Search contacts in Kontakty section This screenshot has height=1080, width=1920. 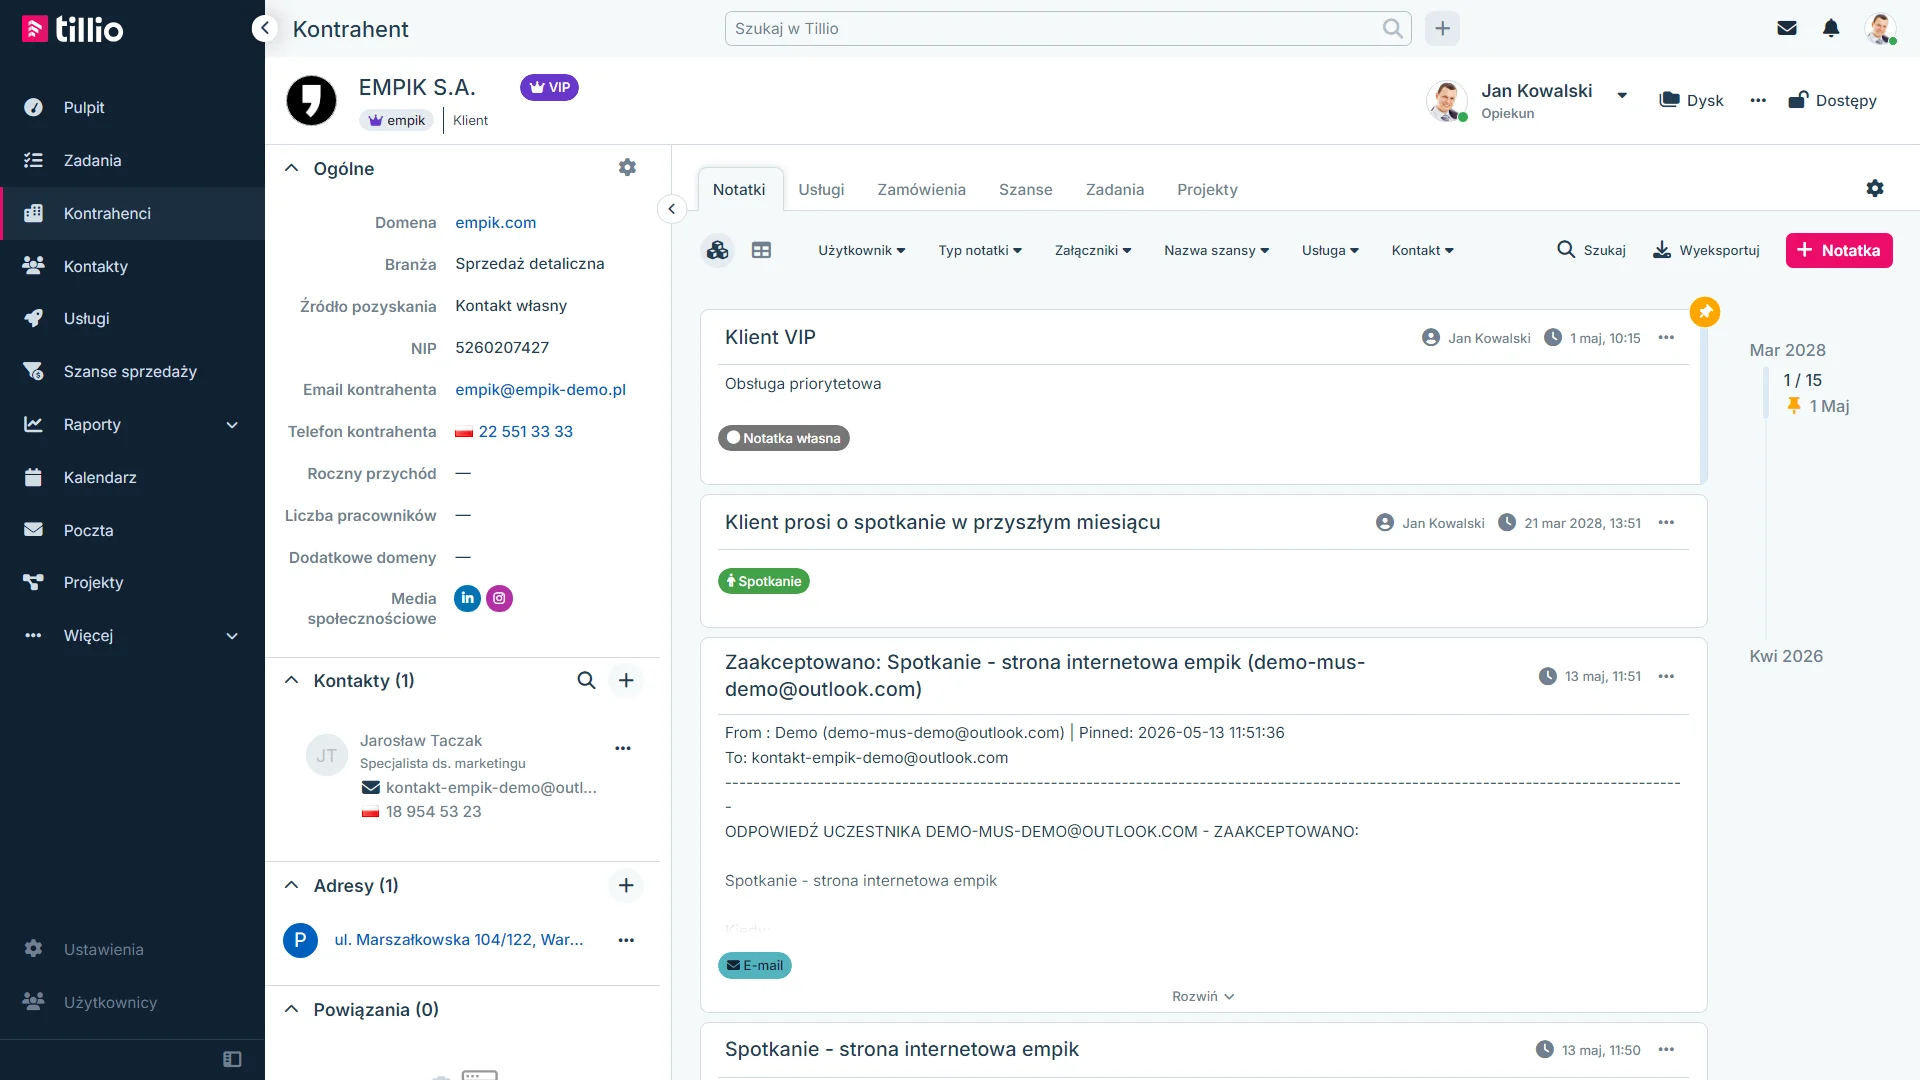click(586, 680)
